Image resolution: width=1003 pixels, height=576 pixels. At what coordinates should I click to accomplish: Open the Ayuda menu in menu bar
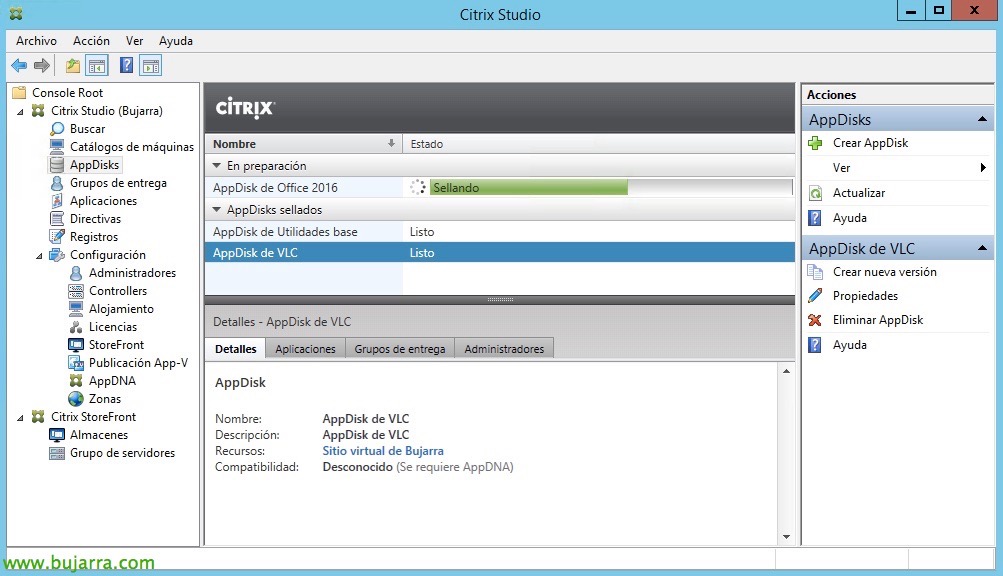click(176, 41)
